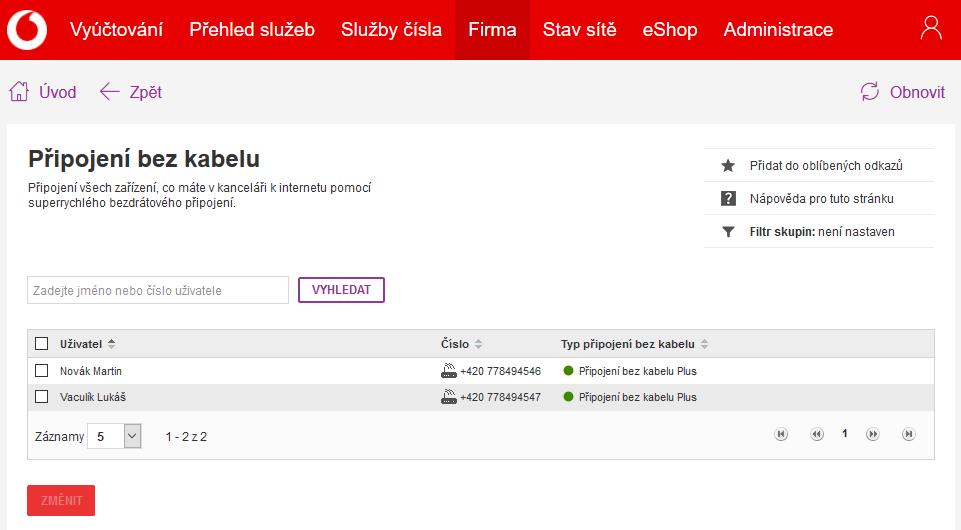Screen dimensions: 961x530
Task: Check the box for Vaculík Lukáš
Action: point(42,397)
